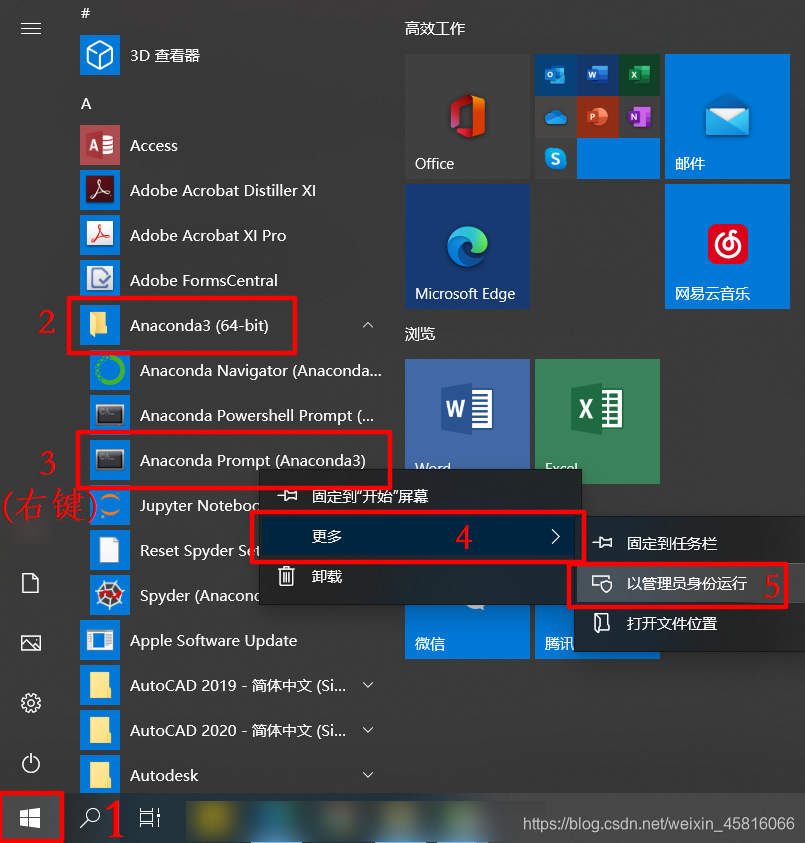Click the Anaconda3 (64-bit) folder icon
The height and width of the screenshot is (843, 805).
(x=100, y=325)
